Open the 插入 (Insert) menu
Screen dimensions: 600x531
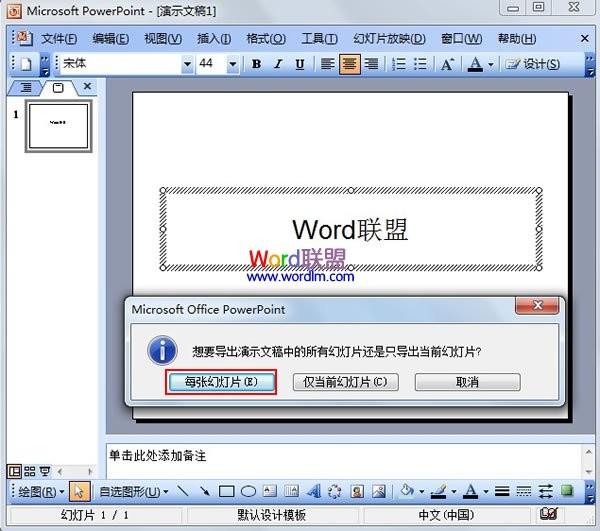214,39
